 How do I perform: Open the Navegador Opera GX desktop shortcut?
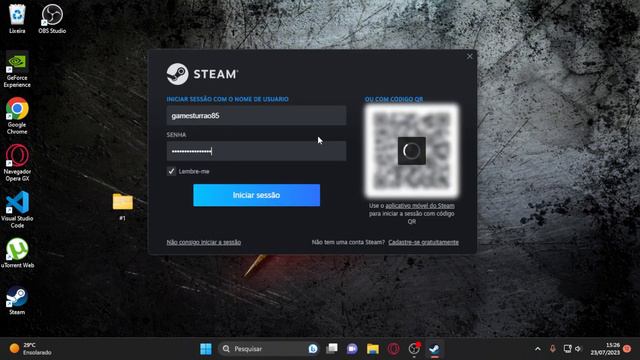point(17,163)
